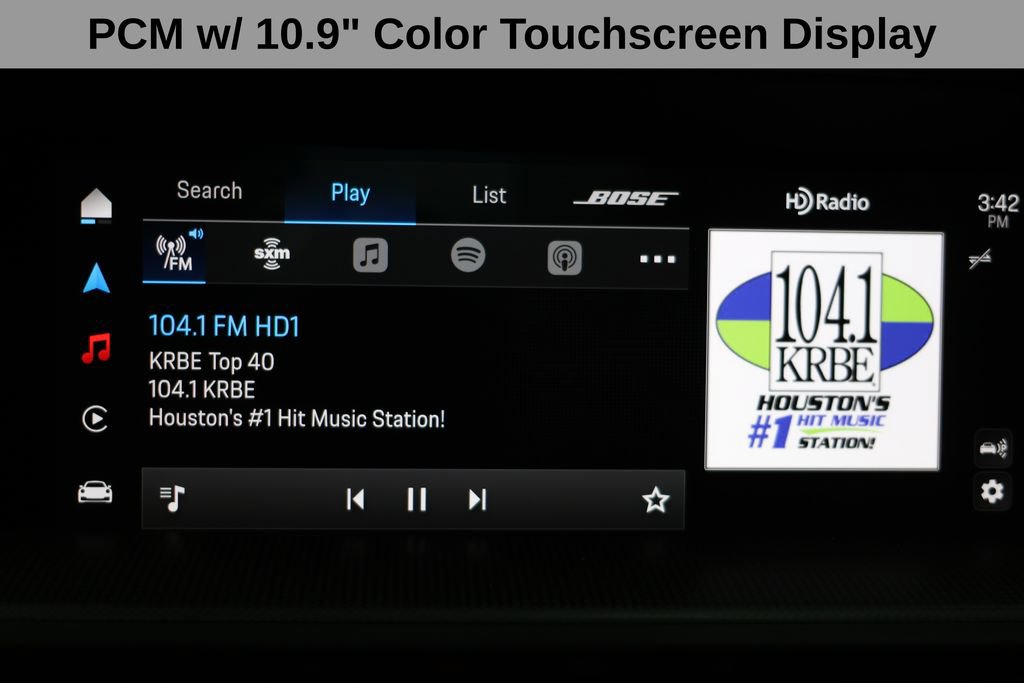
Task: Open the settings gear icon
Action: point(992,491)
